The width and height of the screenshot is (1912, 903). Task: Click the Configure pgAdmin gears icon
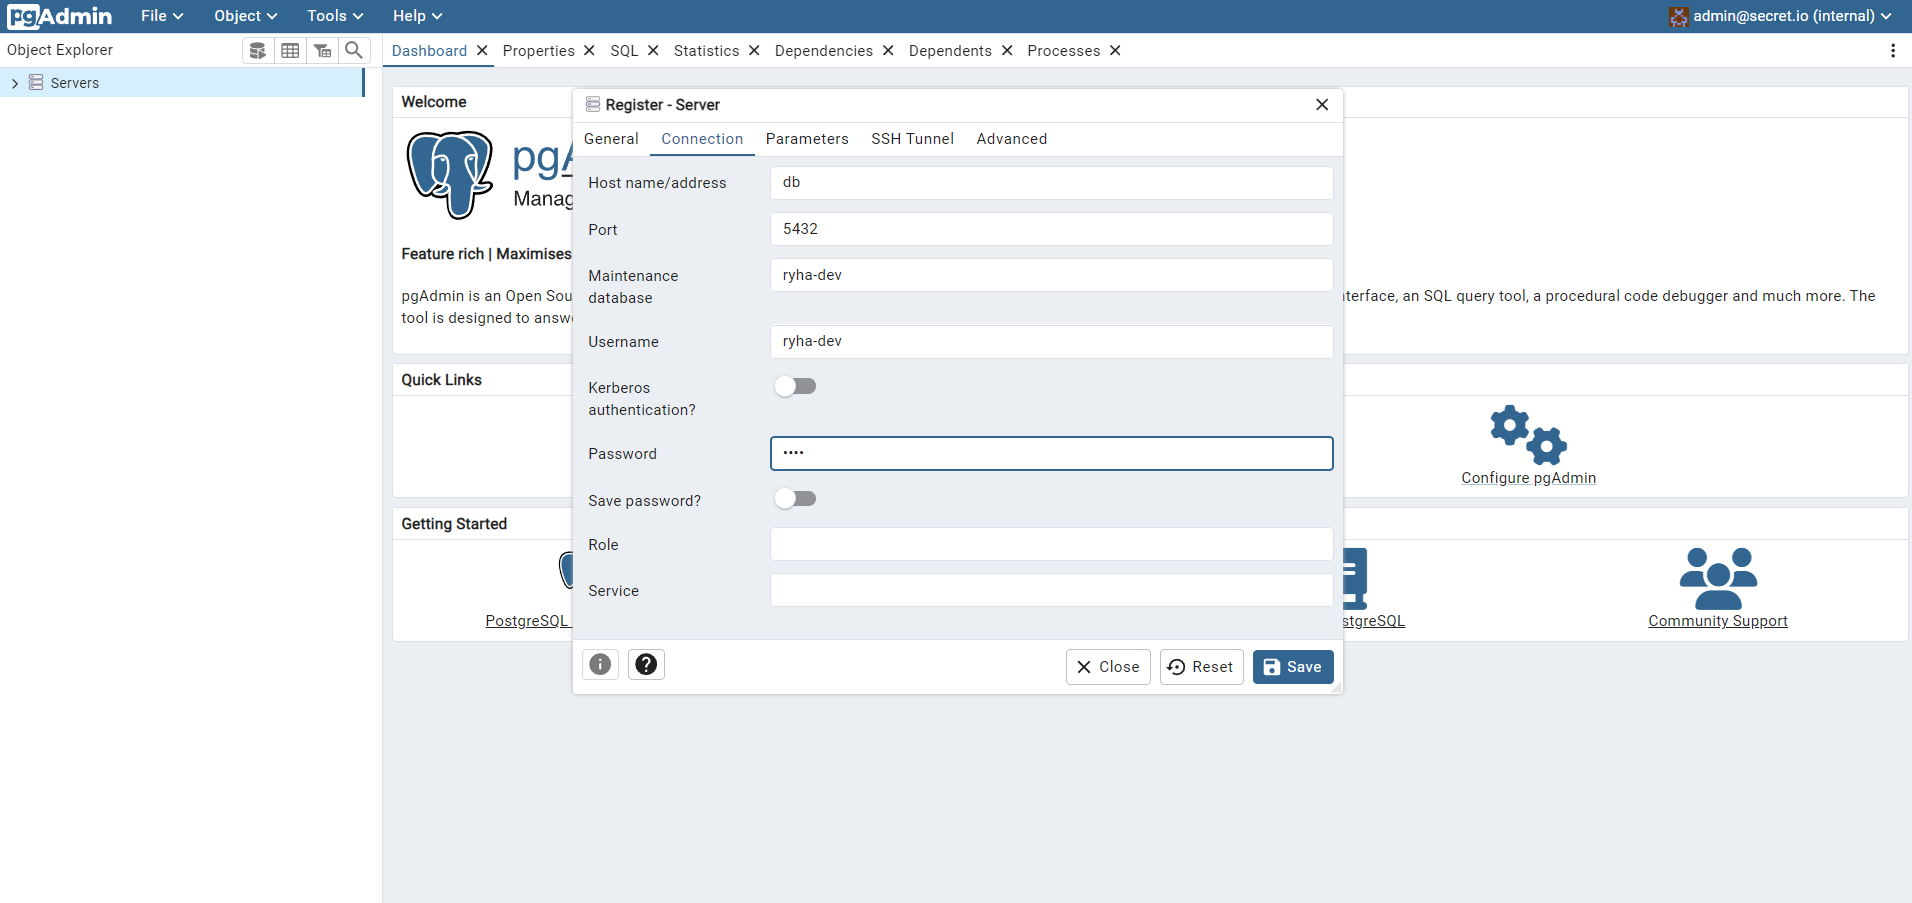(x=1528, y=435)
